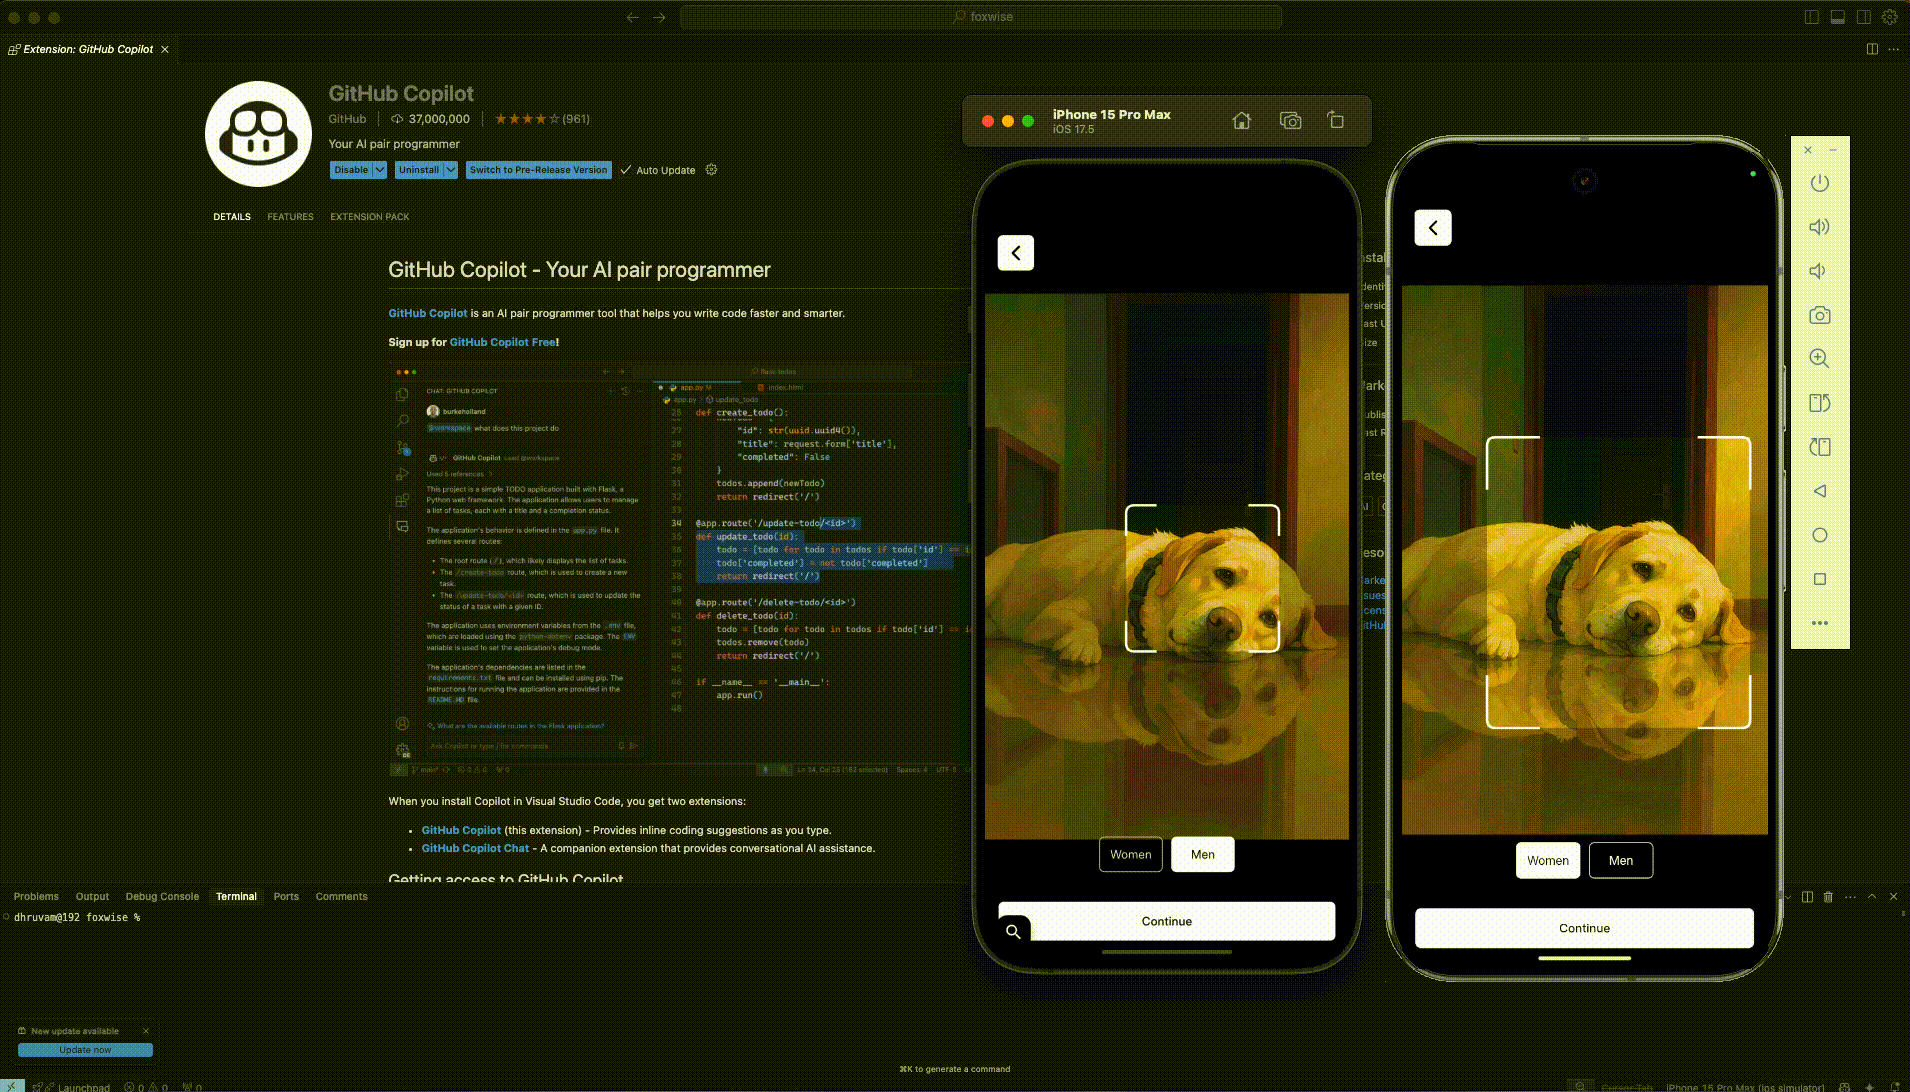
Task: Select Women on the Android emulator
Action: pyautogui.click(x=1548, y=861)
